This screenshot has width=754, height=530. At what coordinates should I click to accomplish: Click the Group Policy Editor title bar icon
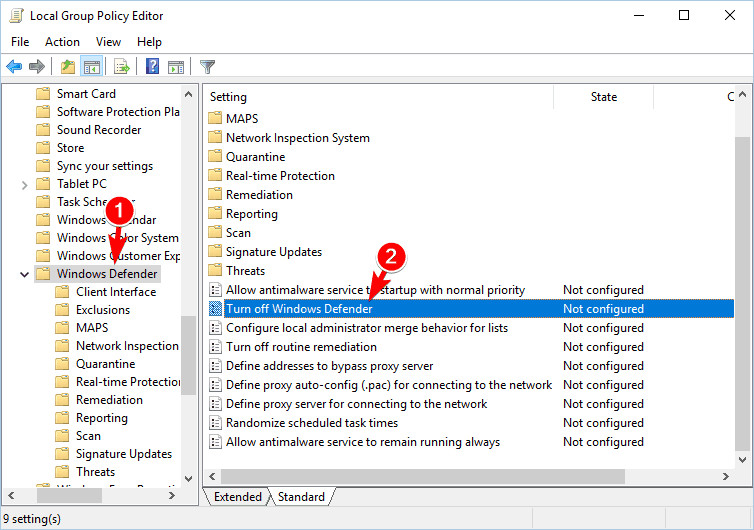[x=16, y=16]
